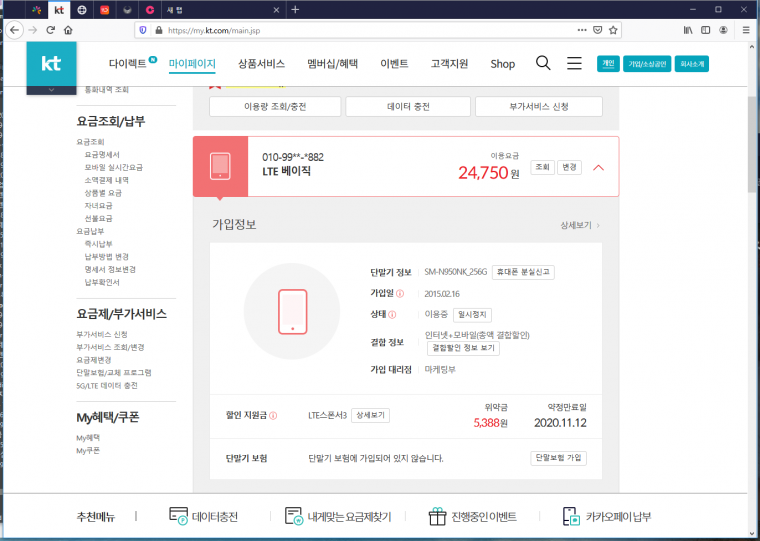Viewport: 760px width, 541px height.
Task: Open 상세보기 link next to 가입정보
Action: tap(580, 225)
